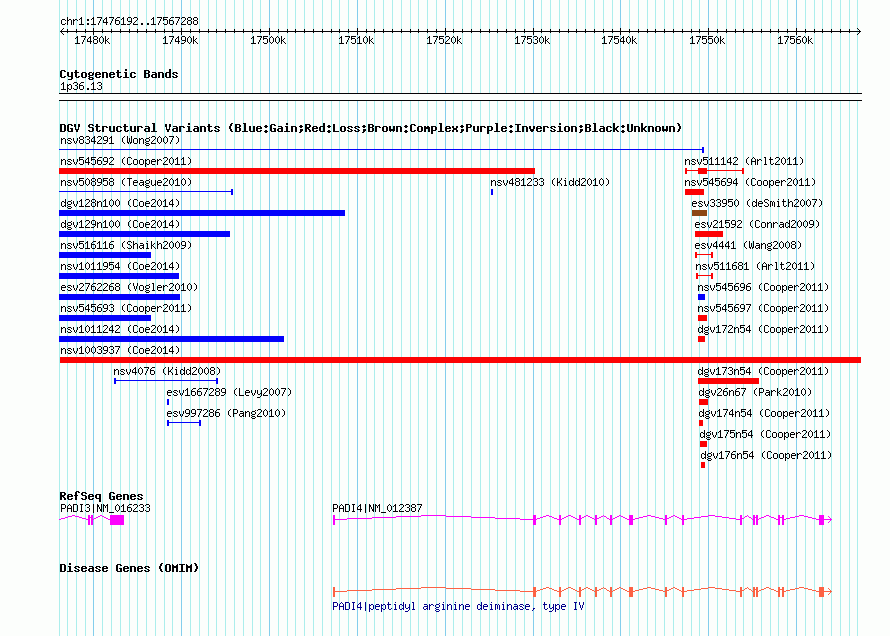890x636 pixels.
Task: Select the dgv128n100 (Coe2014) blue gain bar
Action: click(202, 213)
